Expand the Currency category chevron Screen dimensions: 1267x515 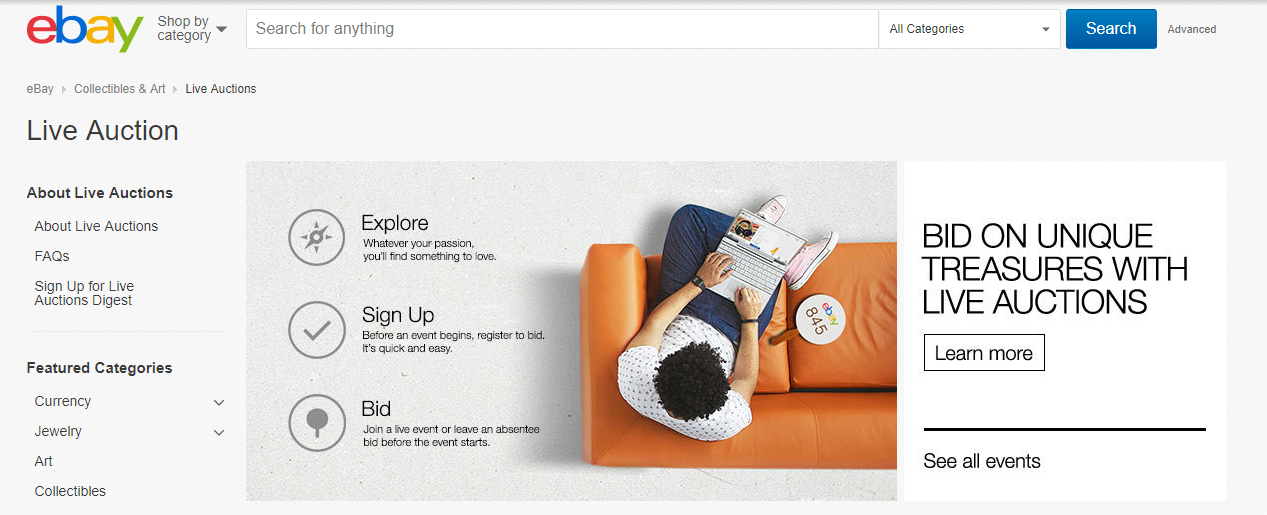[x=219, y=402]
